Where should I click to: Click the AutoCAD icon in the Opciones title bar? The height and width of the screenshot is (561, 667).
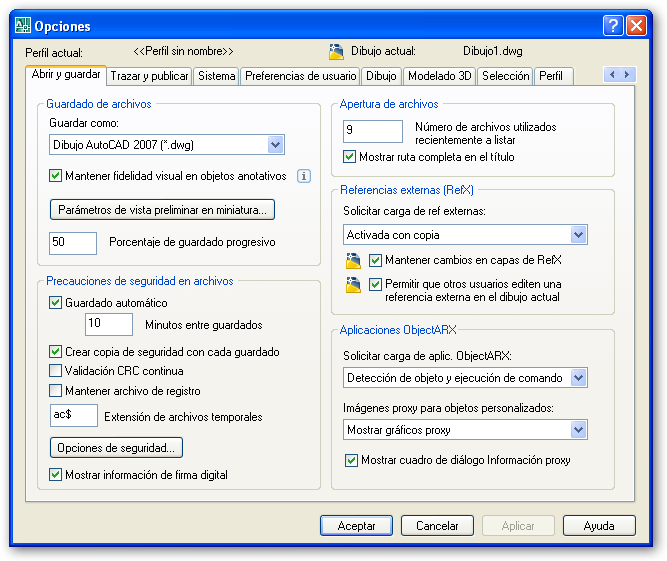(x=23, y=26)
